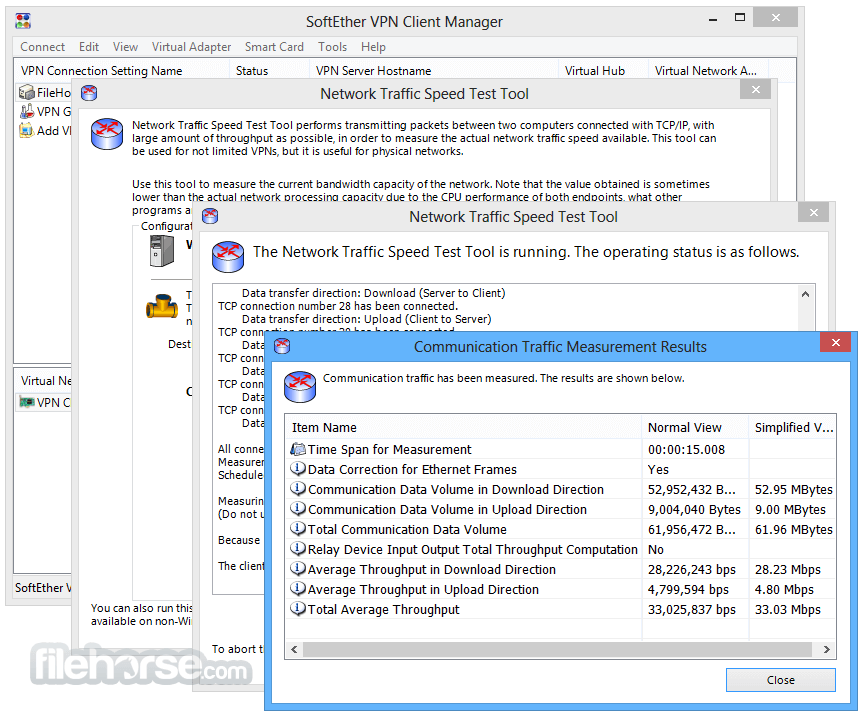Image resolution: width=863 pixels, height=715 pixels.
Task: Click the info icon for Total Communication Data Volume
Action: point(298,529)
